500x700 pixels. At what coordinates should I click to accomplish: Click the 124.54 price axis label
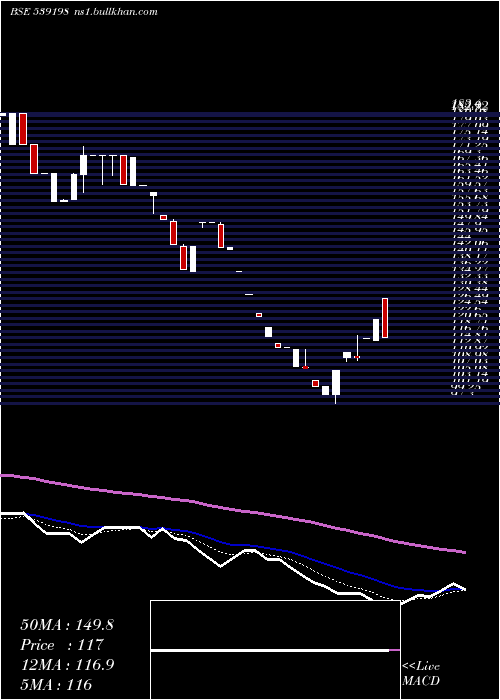(x=469, y=302)
